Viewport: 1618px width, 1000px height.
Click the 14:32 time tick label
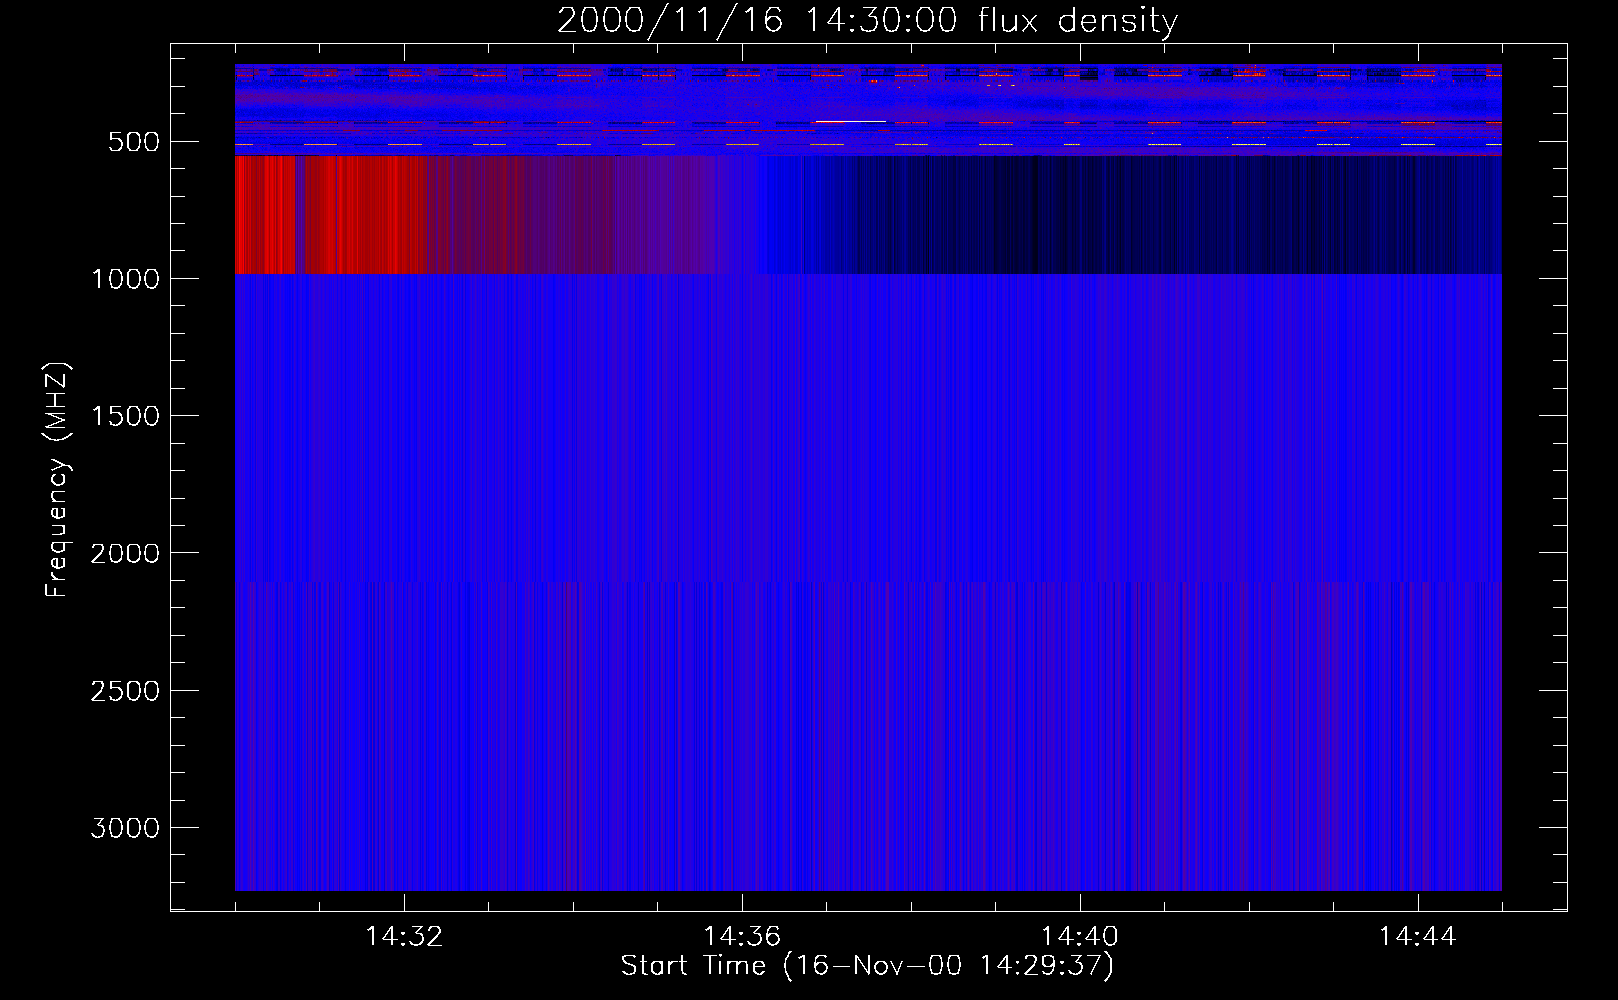coord(404,937)
